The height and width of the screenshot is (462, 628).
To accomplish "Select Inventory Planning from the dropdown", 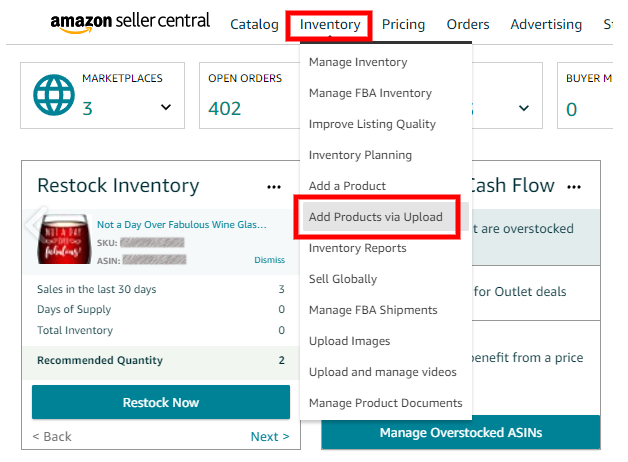I will (360, 155).
